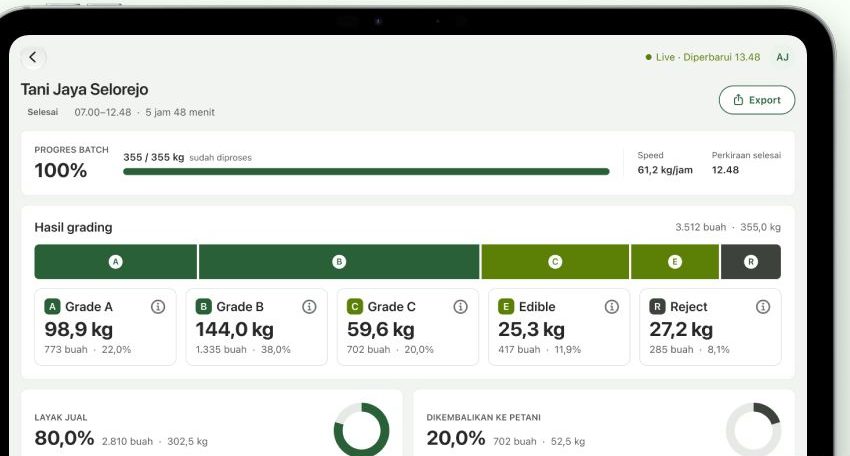Open Grade A info icon
The height and width of the screenshot is (456, 850).
(158, 307)
